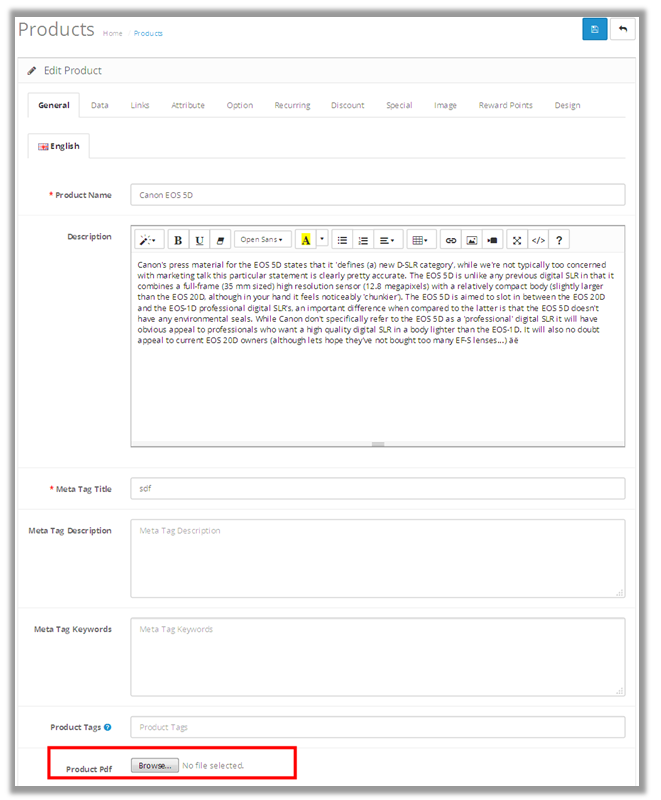This screenshot has width=661, height=800.
Task: Apply the yellow highlight font color
Action: coord(306,240)
